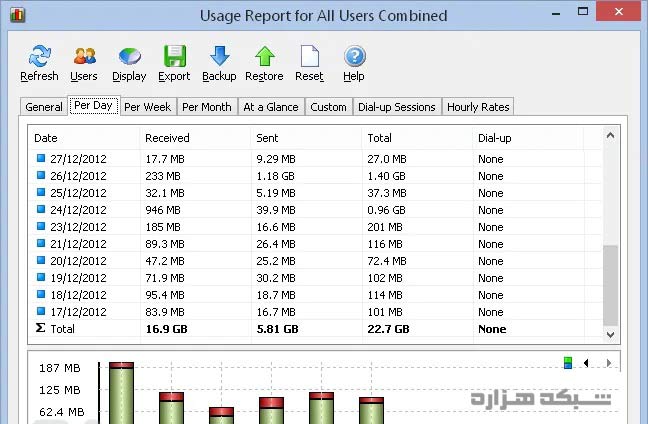Click the Refresh toolbar icon
Viewport: 648px width, 424px height.
[40, 56]
